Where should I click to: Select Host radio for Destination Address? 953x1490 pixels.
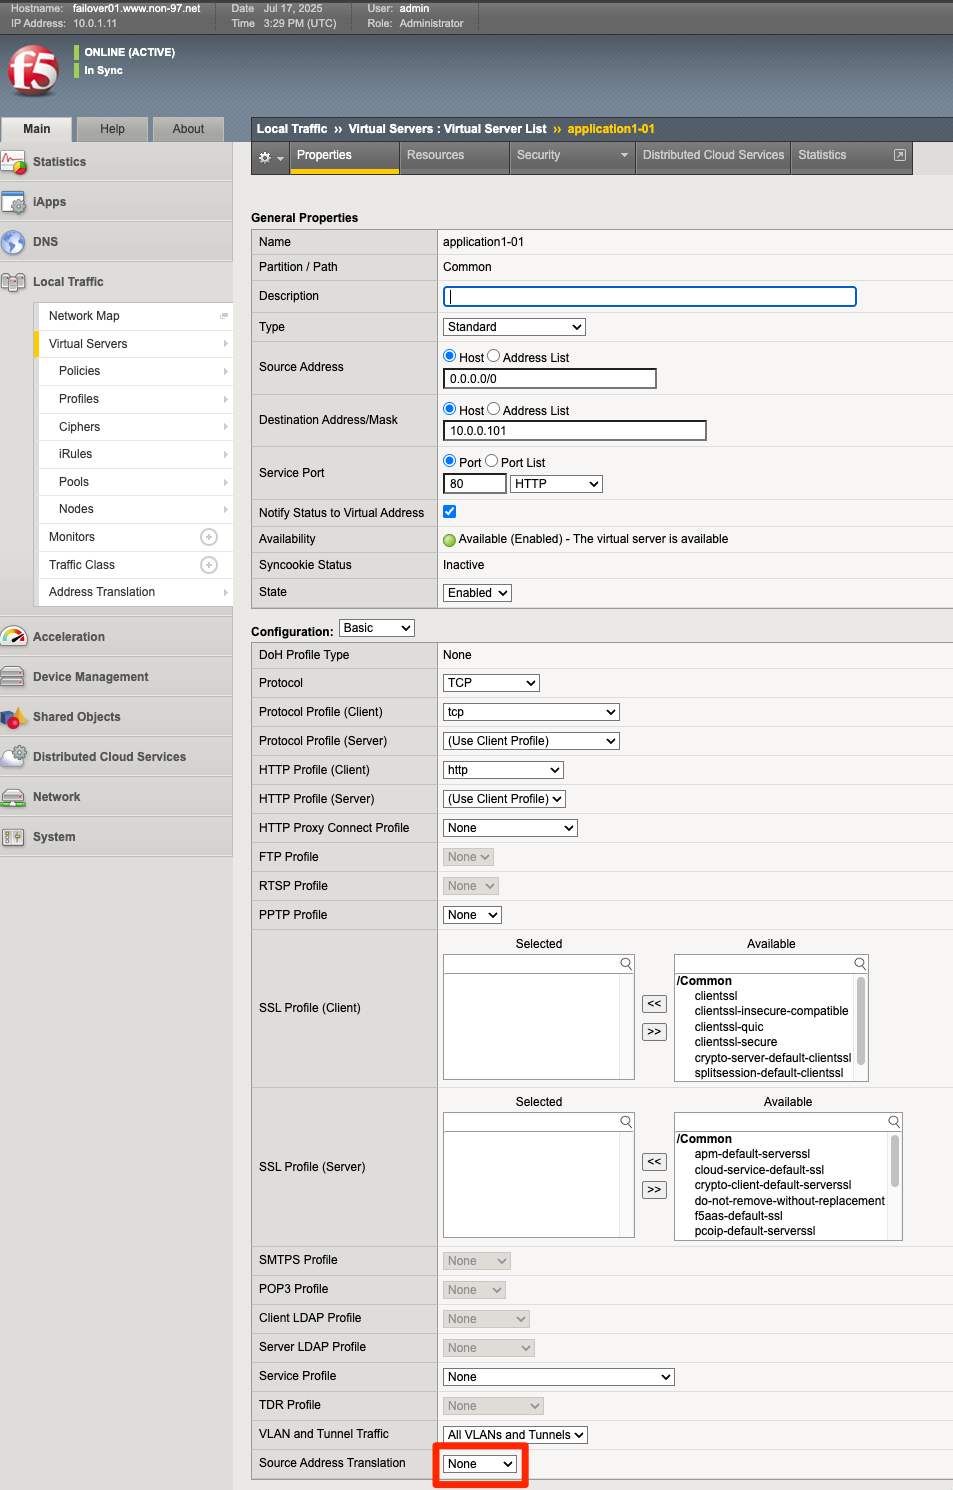pos(450,409)
